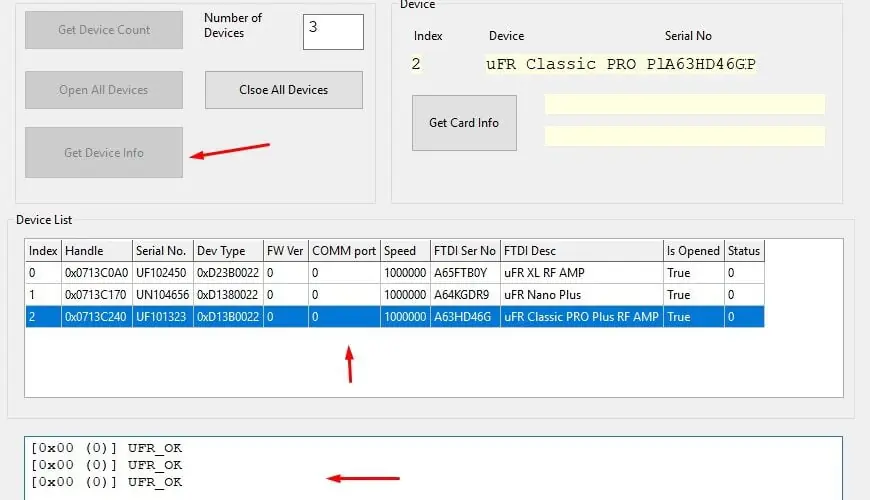Sort by Serial No. column header
The image size is (870, 500).
(163, 251)
